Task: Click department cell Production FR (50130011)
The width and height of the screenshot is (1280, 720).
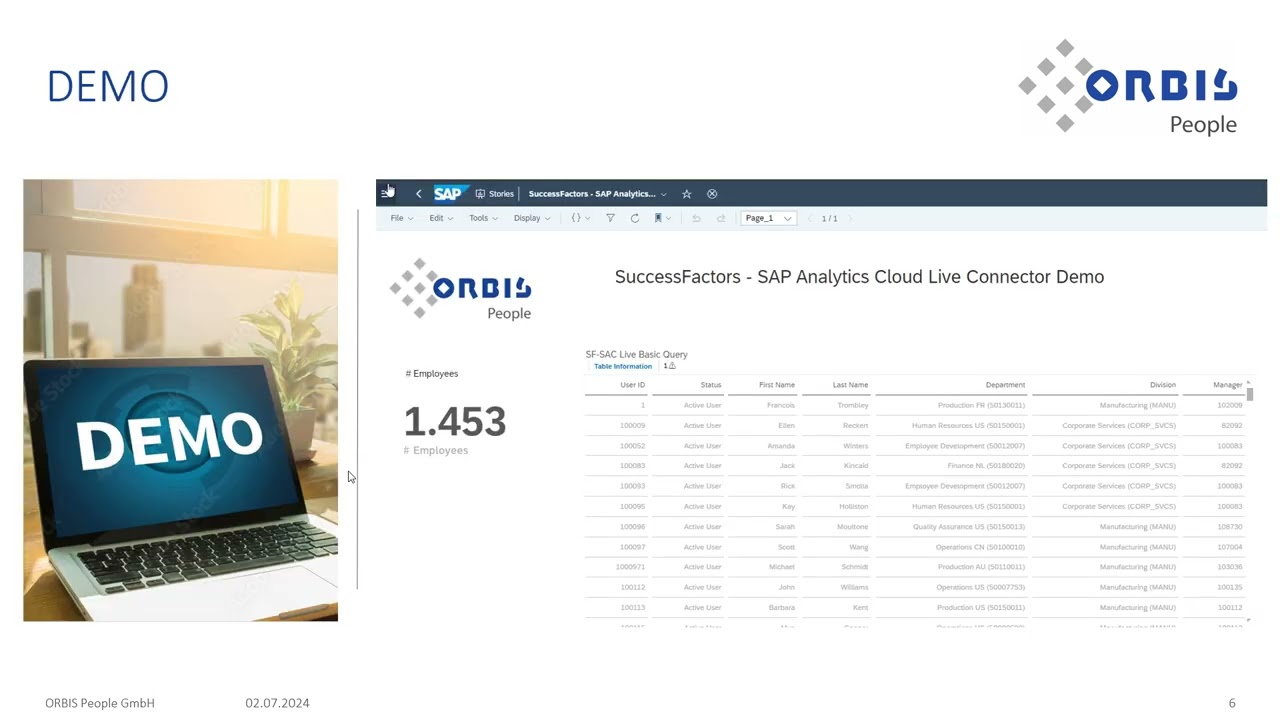Action: [x=981, y=406]
